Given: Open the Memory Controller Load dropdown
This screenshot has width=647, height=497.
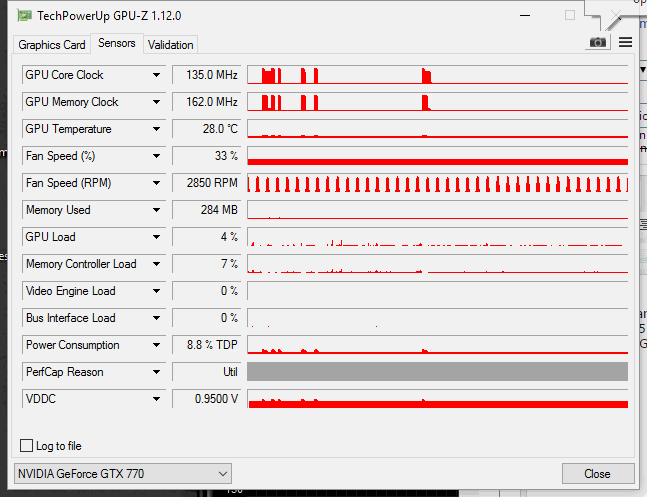Looking at the screenshot, I should (x=156, y=264).
